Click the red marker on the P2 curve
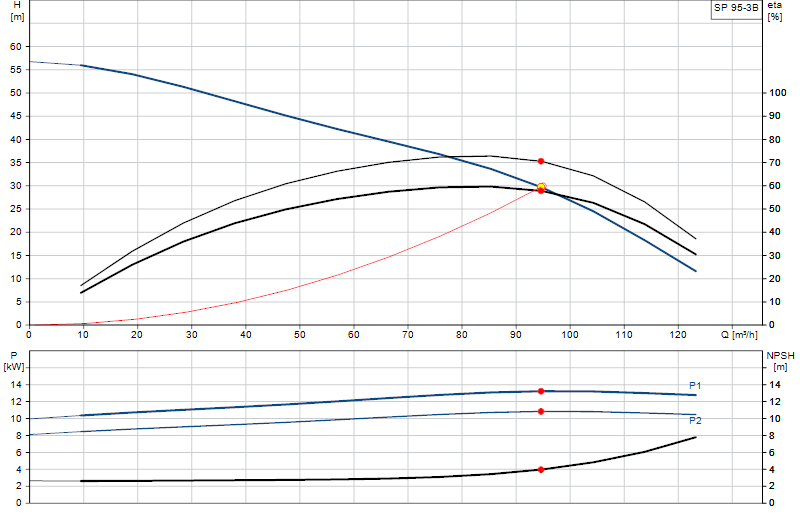Screen dimensions: 800x520 [541, 411]
